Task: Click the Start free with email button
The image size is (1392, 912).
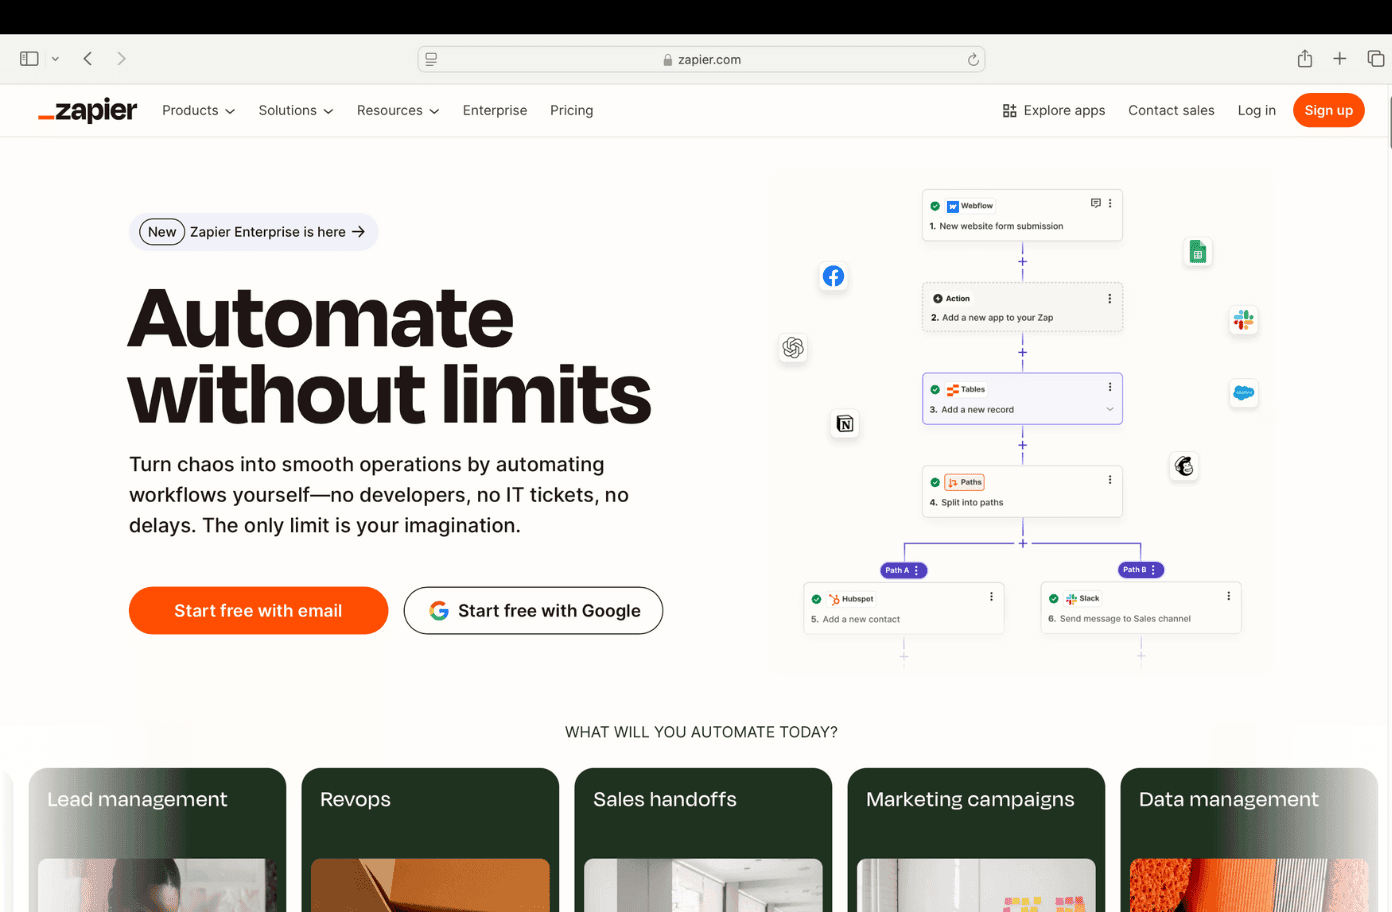Action: pos(258,610)
